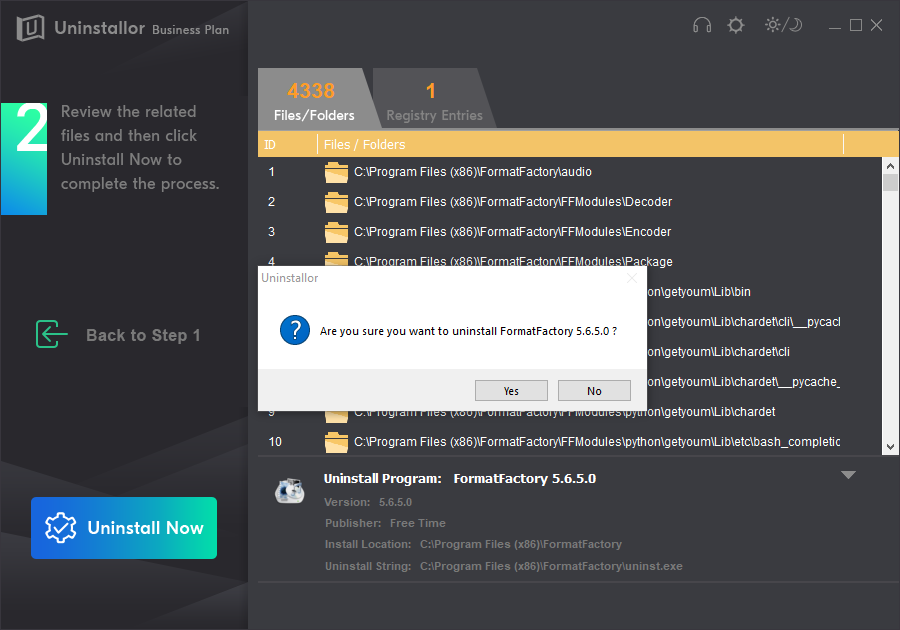The height and width of the screenshot is (630, 900).
Task: Click the blue question mark icon in dialog
Action: (295, 330)
